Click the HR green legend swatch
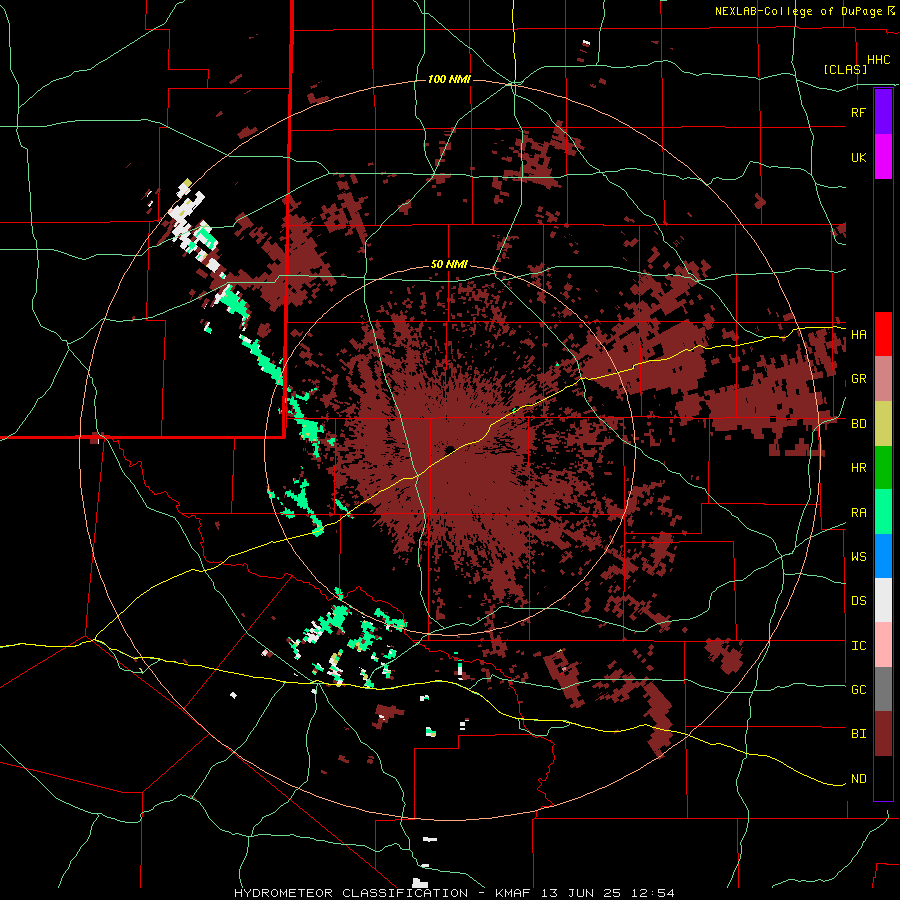 [883, 468]
